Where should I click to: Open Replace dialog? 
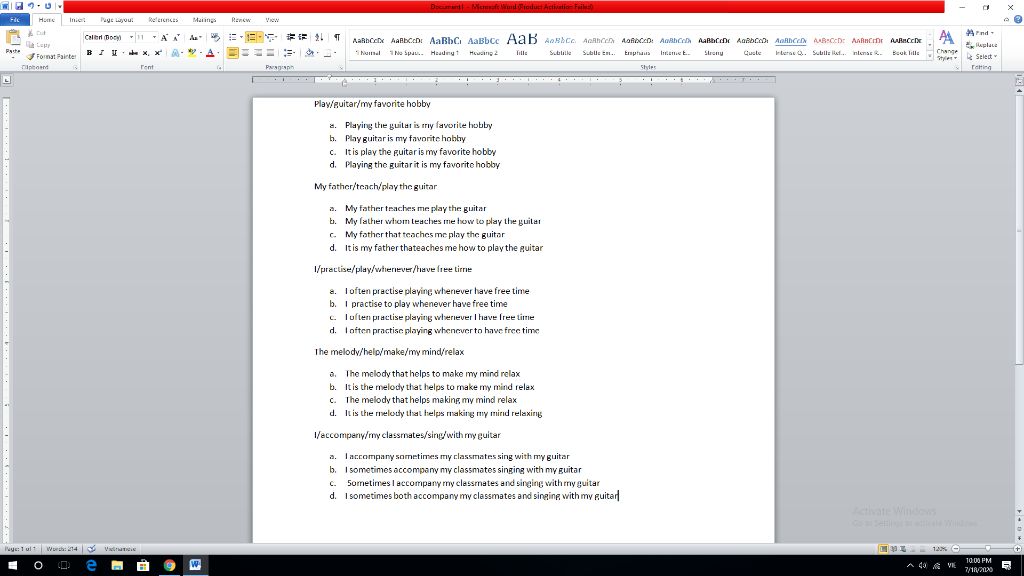click(982, 45)
